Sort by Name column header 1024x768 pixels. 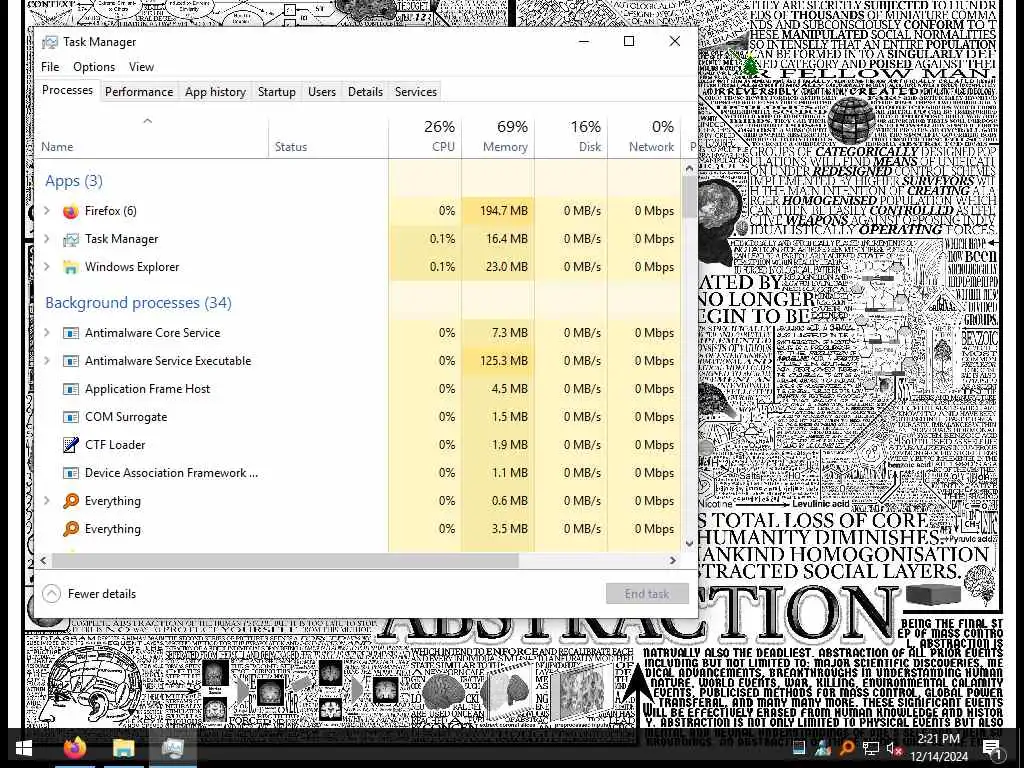(152, 137)
